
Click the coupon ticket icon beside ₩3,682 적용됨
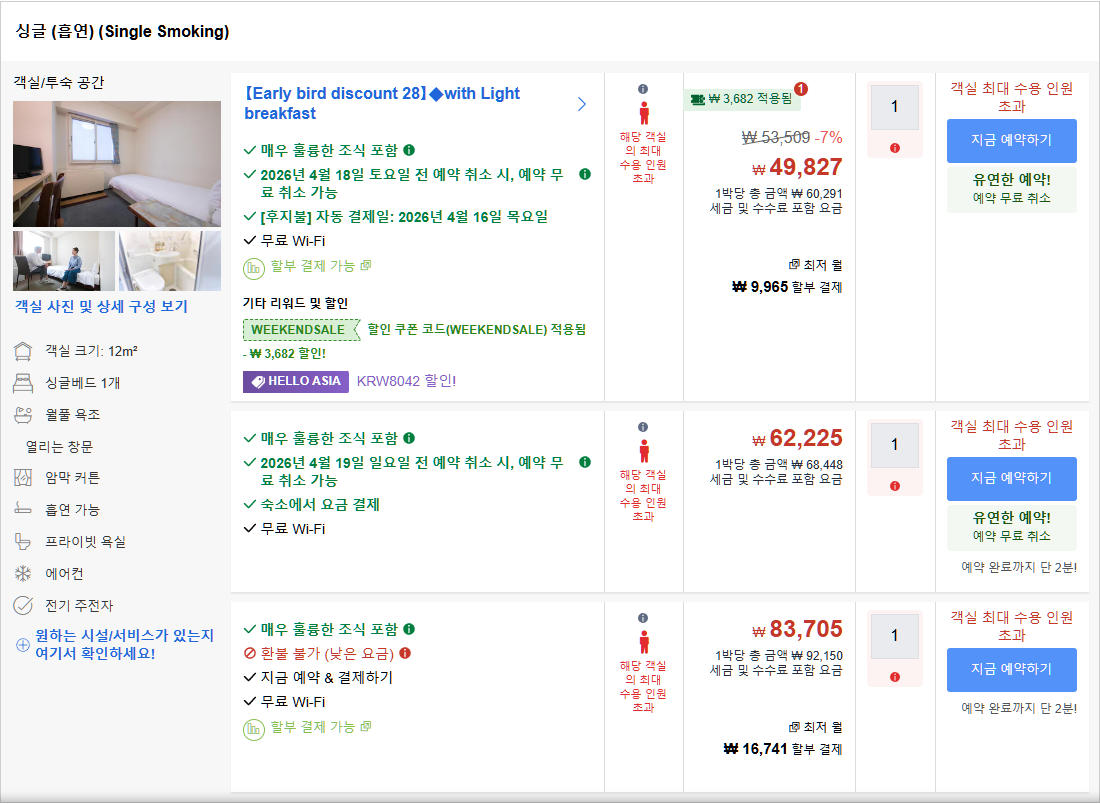[x=696, y=97]
